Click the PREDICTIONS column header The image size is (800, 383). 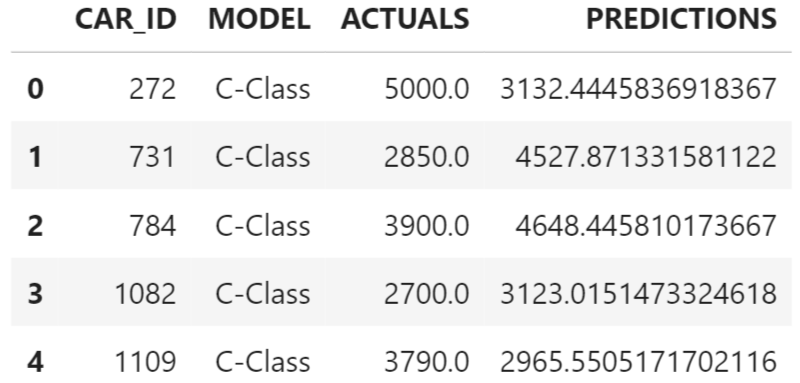(681, 19)
